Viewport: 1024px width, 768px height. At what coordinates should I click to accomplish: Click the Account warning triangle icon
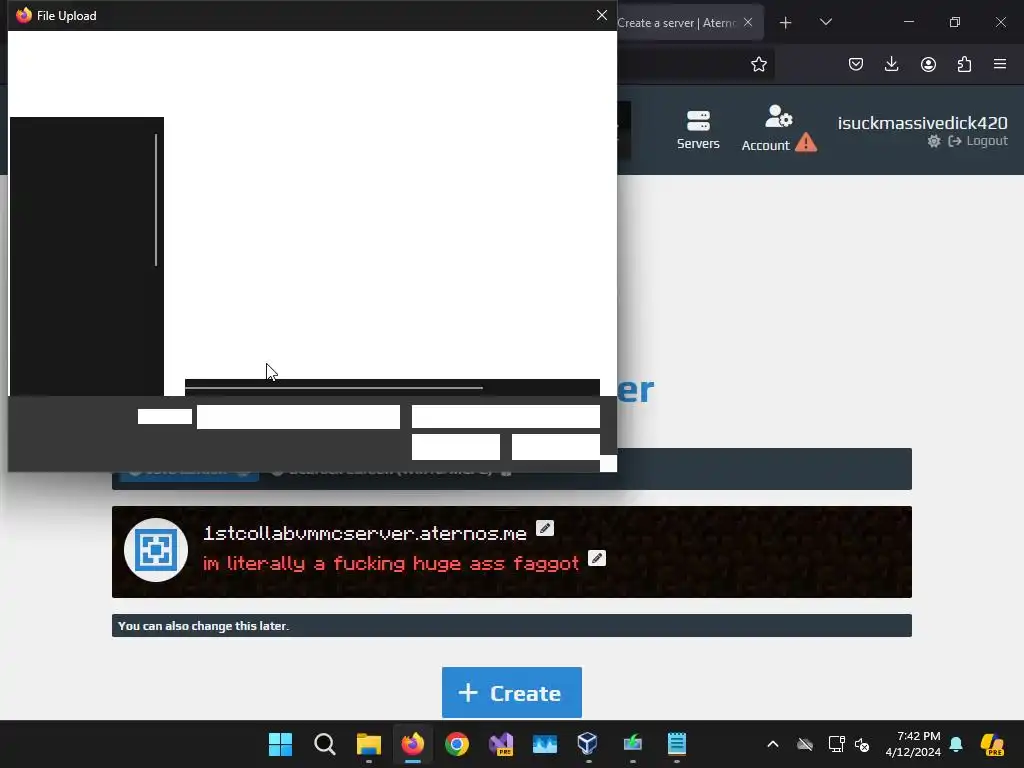coord(806,142)
